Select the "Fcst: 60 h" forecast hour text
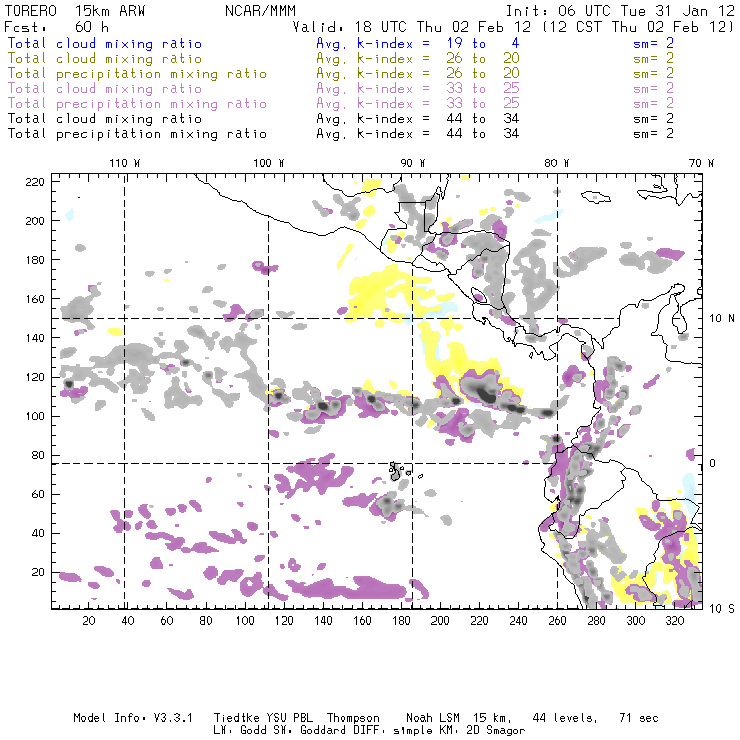The height and width of the screenshot is (740, 740). (x=57, y=27)
